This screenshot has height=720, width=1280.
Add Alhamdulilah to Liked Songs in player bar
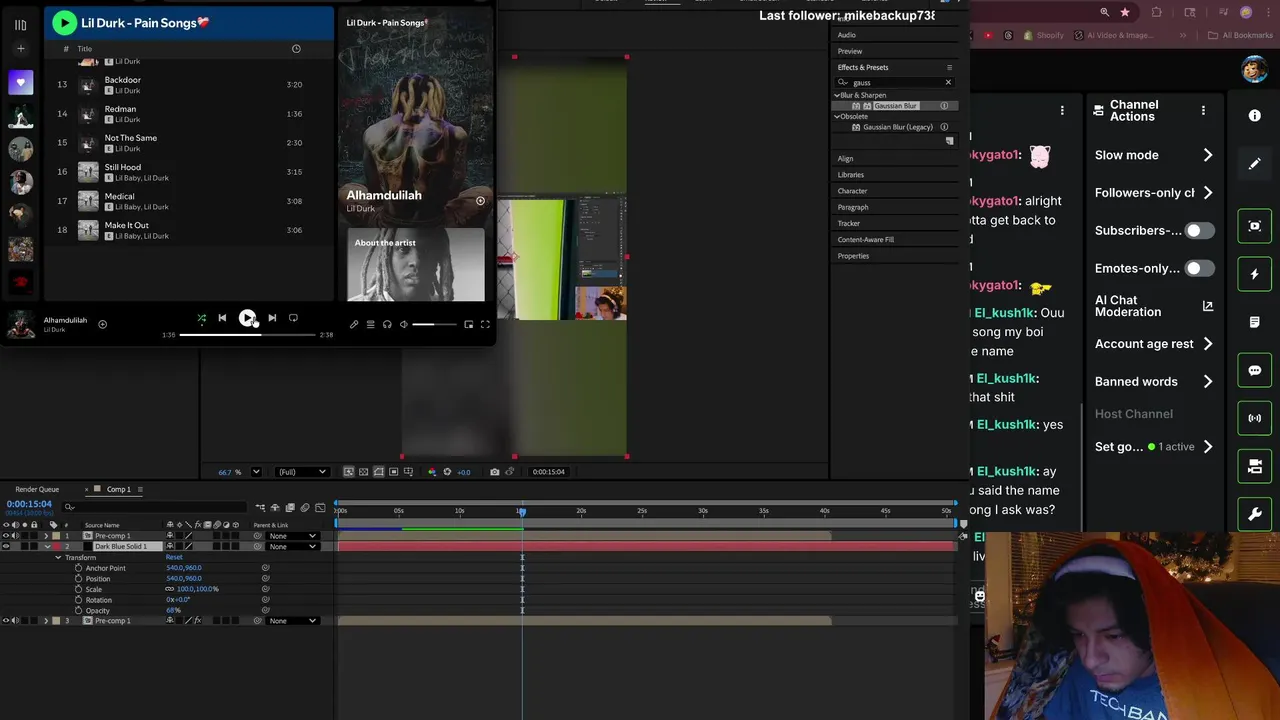[102, 324]
